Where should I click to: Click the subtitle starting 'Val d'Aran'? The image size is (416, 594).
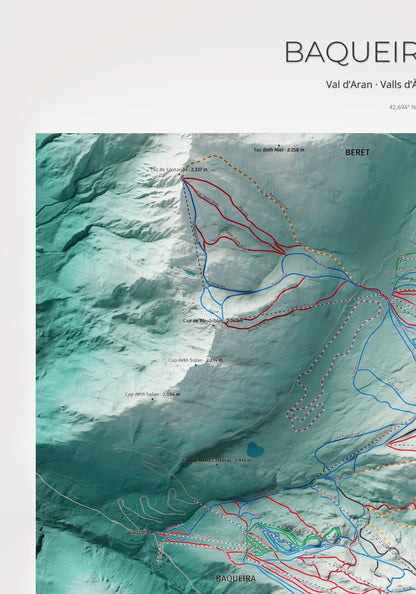[x=371, y=84]
